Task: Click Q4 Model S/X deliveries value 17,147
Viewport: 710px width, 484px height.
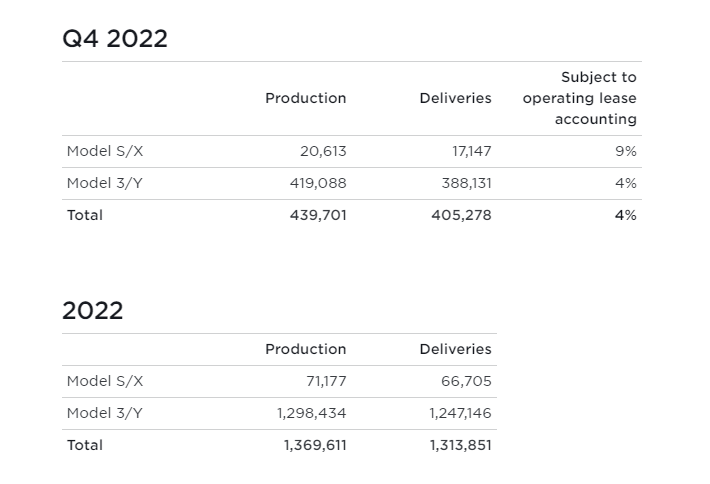Action: tap(471, 151)
